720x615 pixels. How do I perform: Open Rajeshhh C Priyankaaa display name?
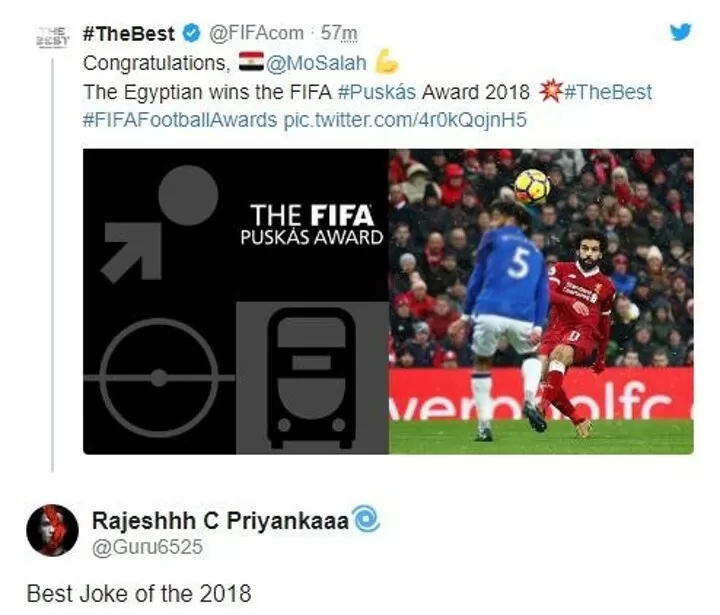[220, 520]
